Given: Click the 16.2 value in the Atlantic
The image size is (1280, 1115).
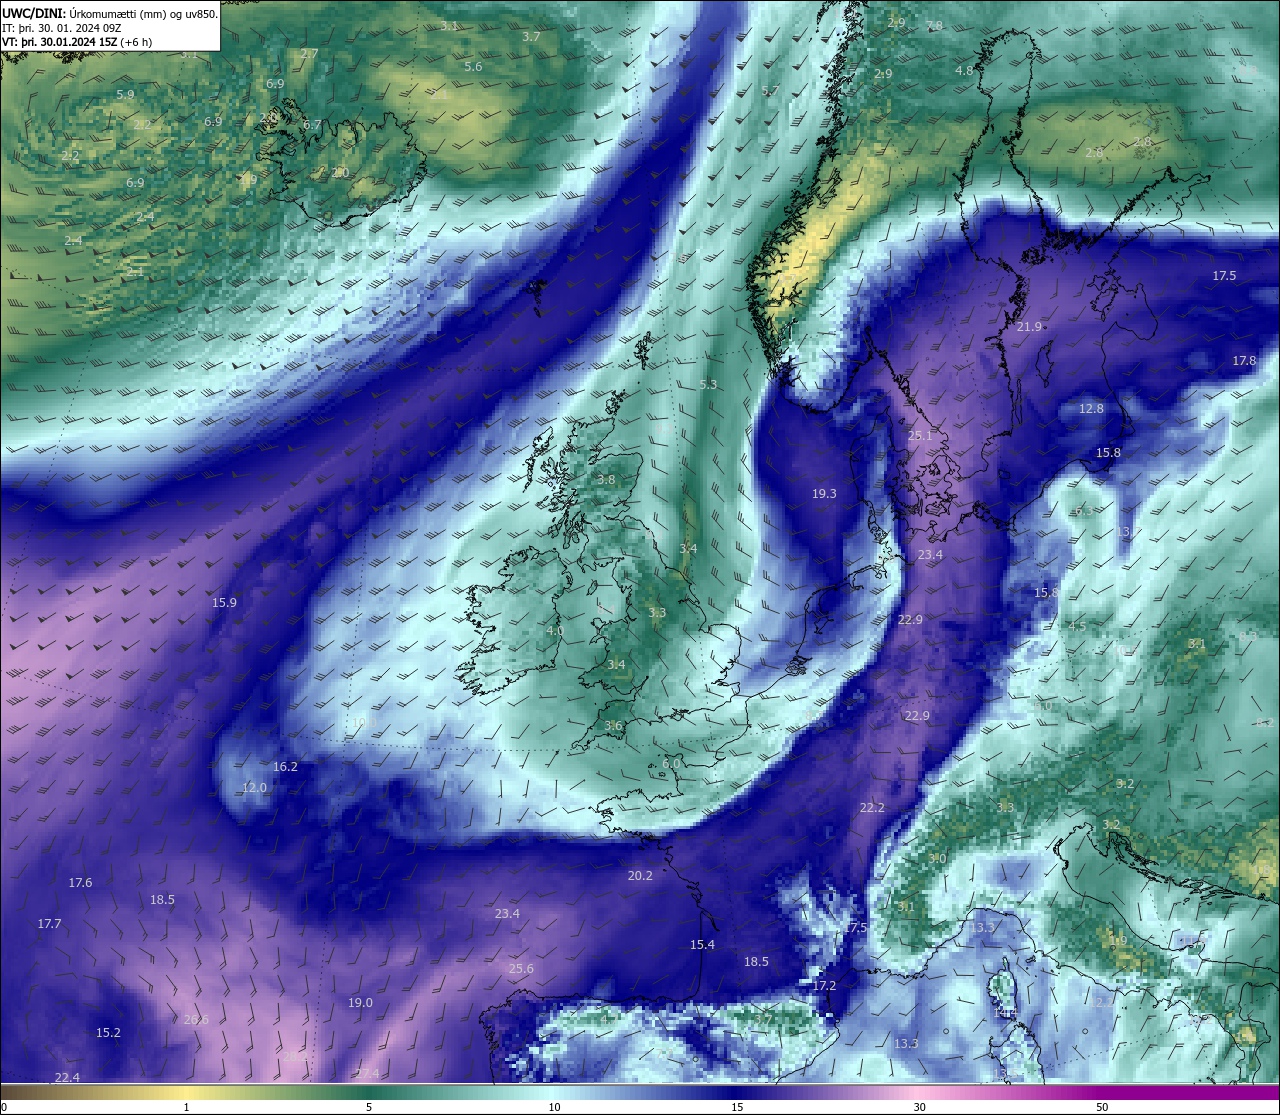Looking at the screenshot, I should click(x=285, y=767).
